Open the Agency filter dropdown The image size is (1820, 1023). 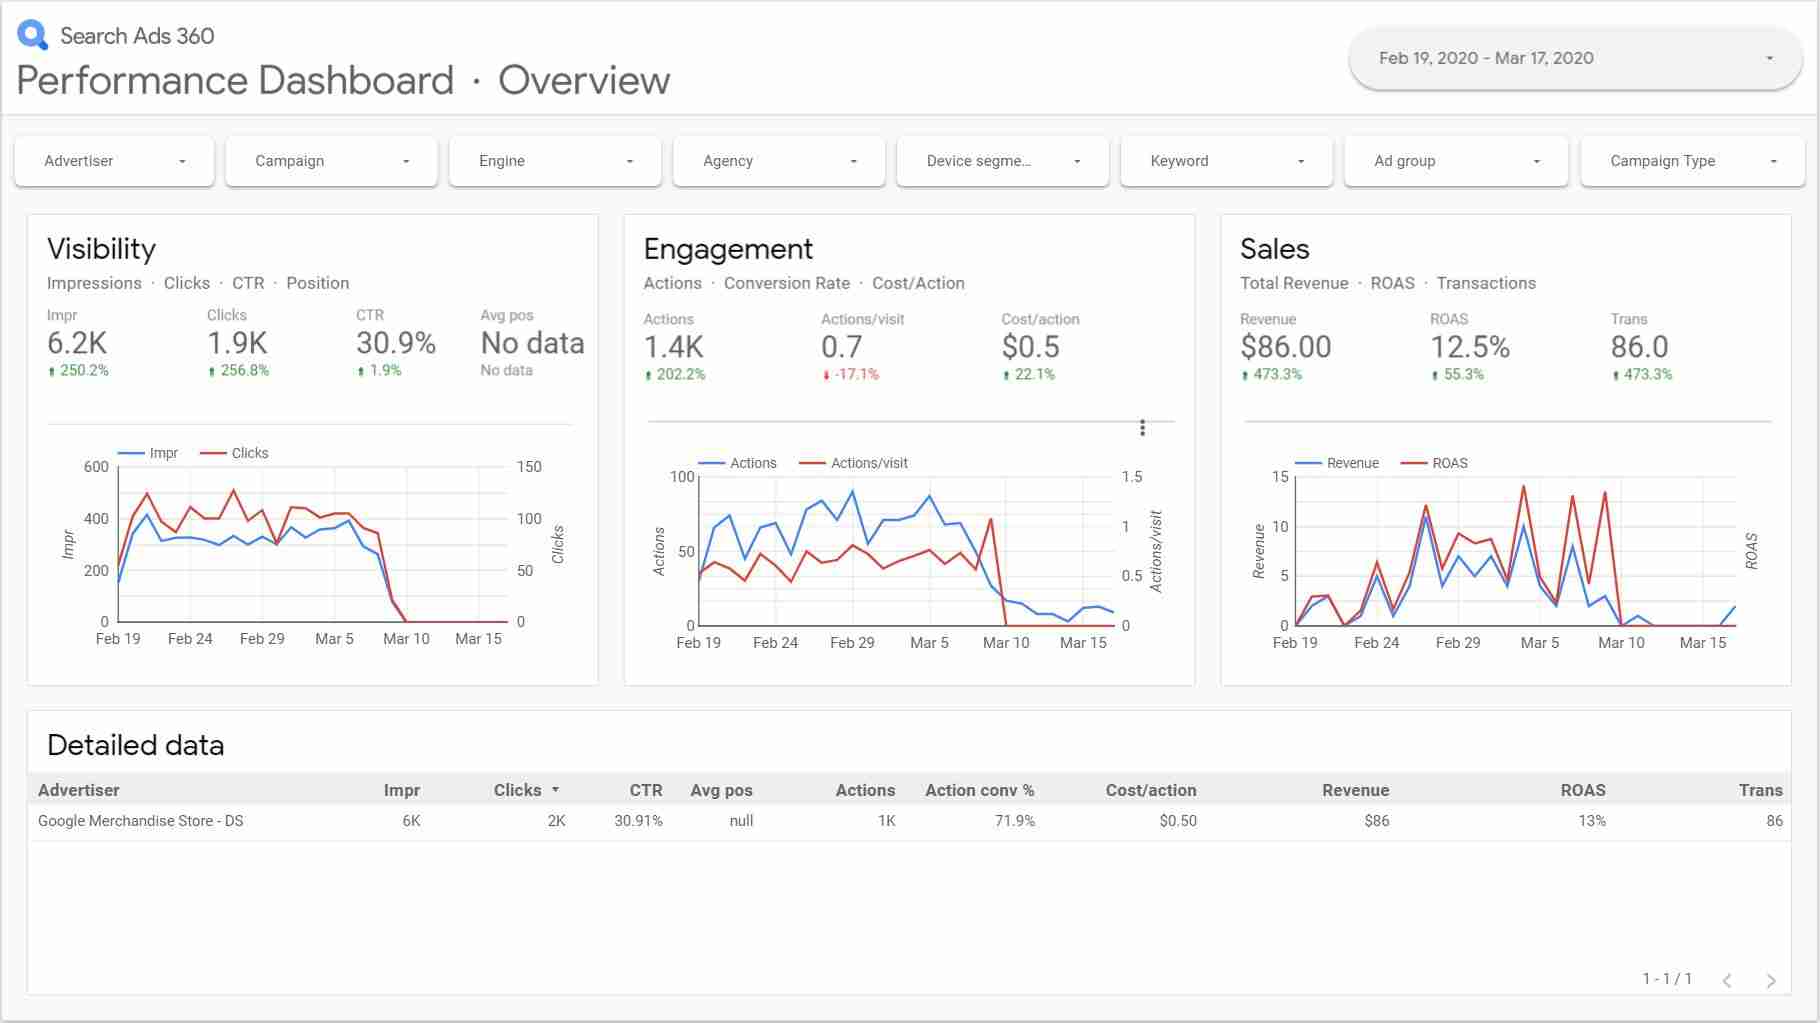pyautogui.click(x=779, y=161)
